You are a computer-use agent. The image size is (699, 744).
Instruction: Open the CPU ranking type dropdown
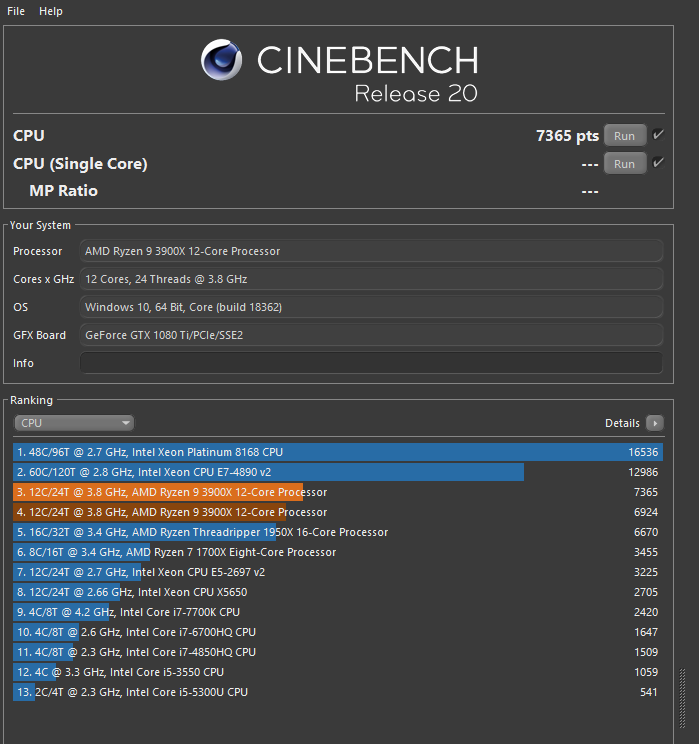tap(74, 423)
